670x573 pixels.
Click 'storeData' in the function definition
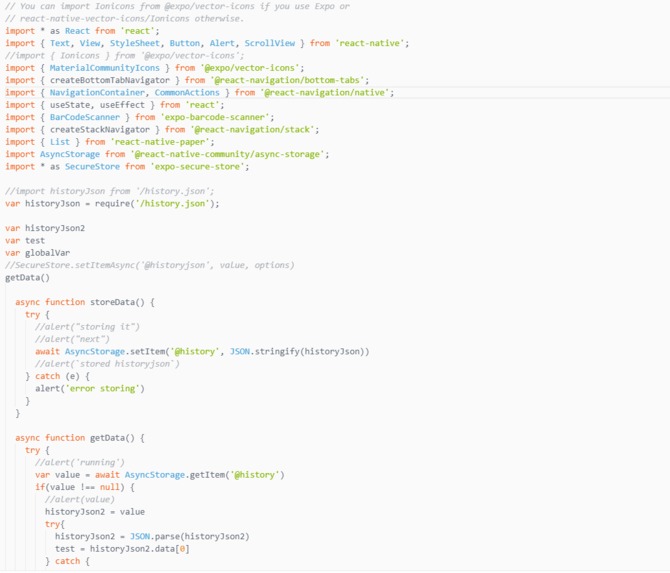click(112, 302)
